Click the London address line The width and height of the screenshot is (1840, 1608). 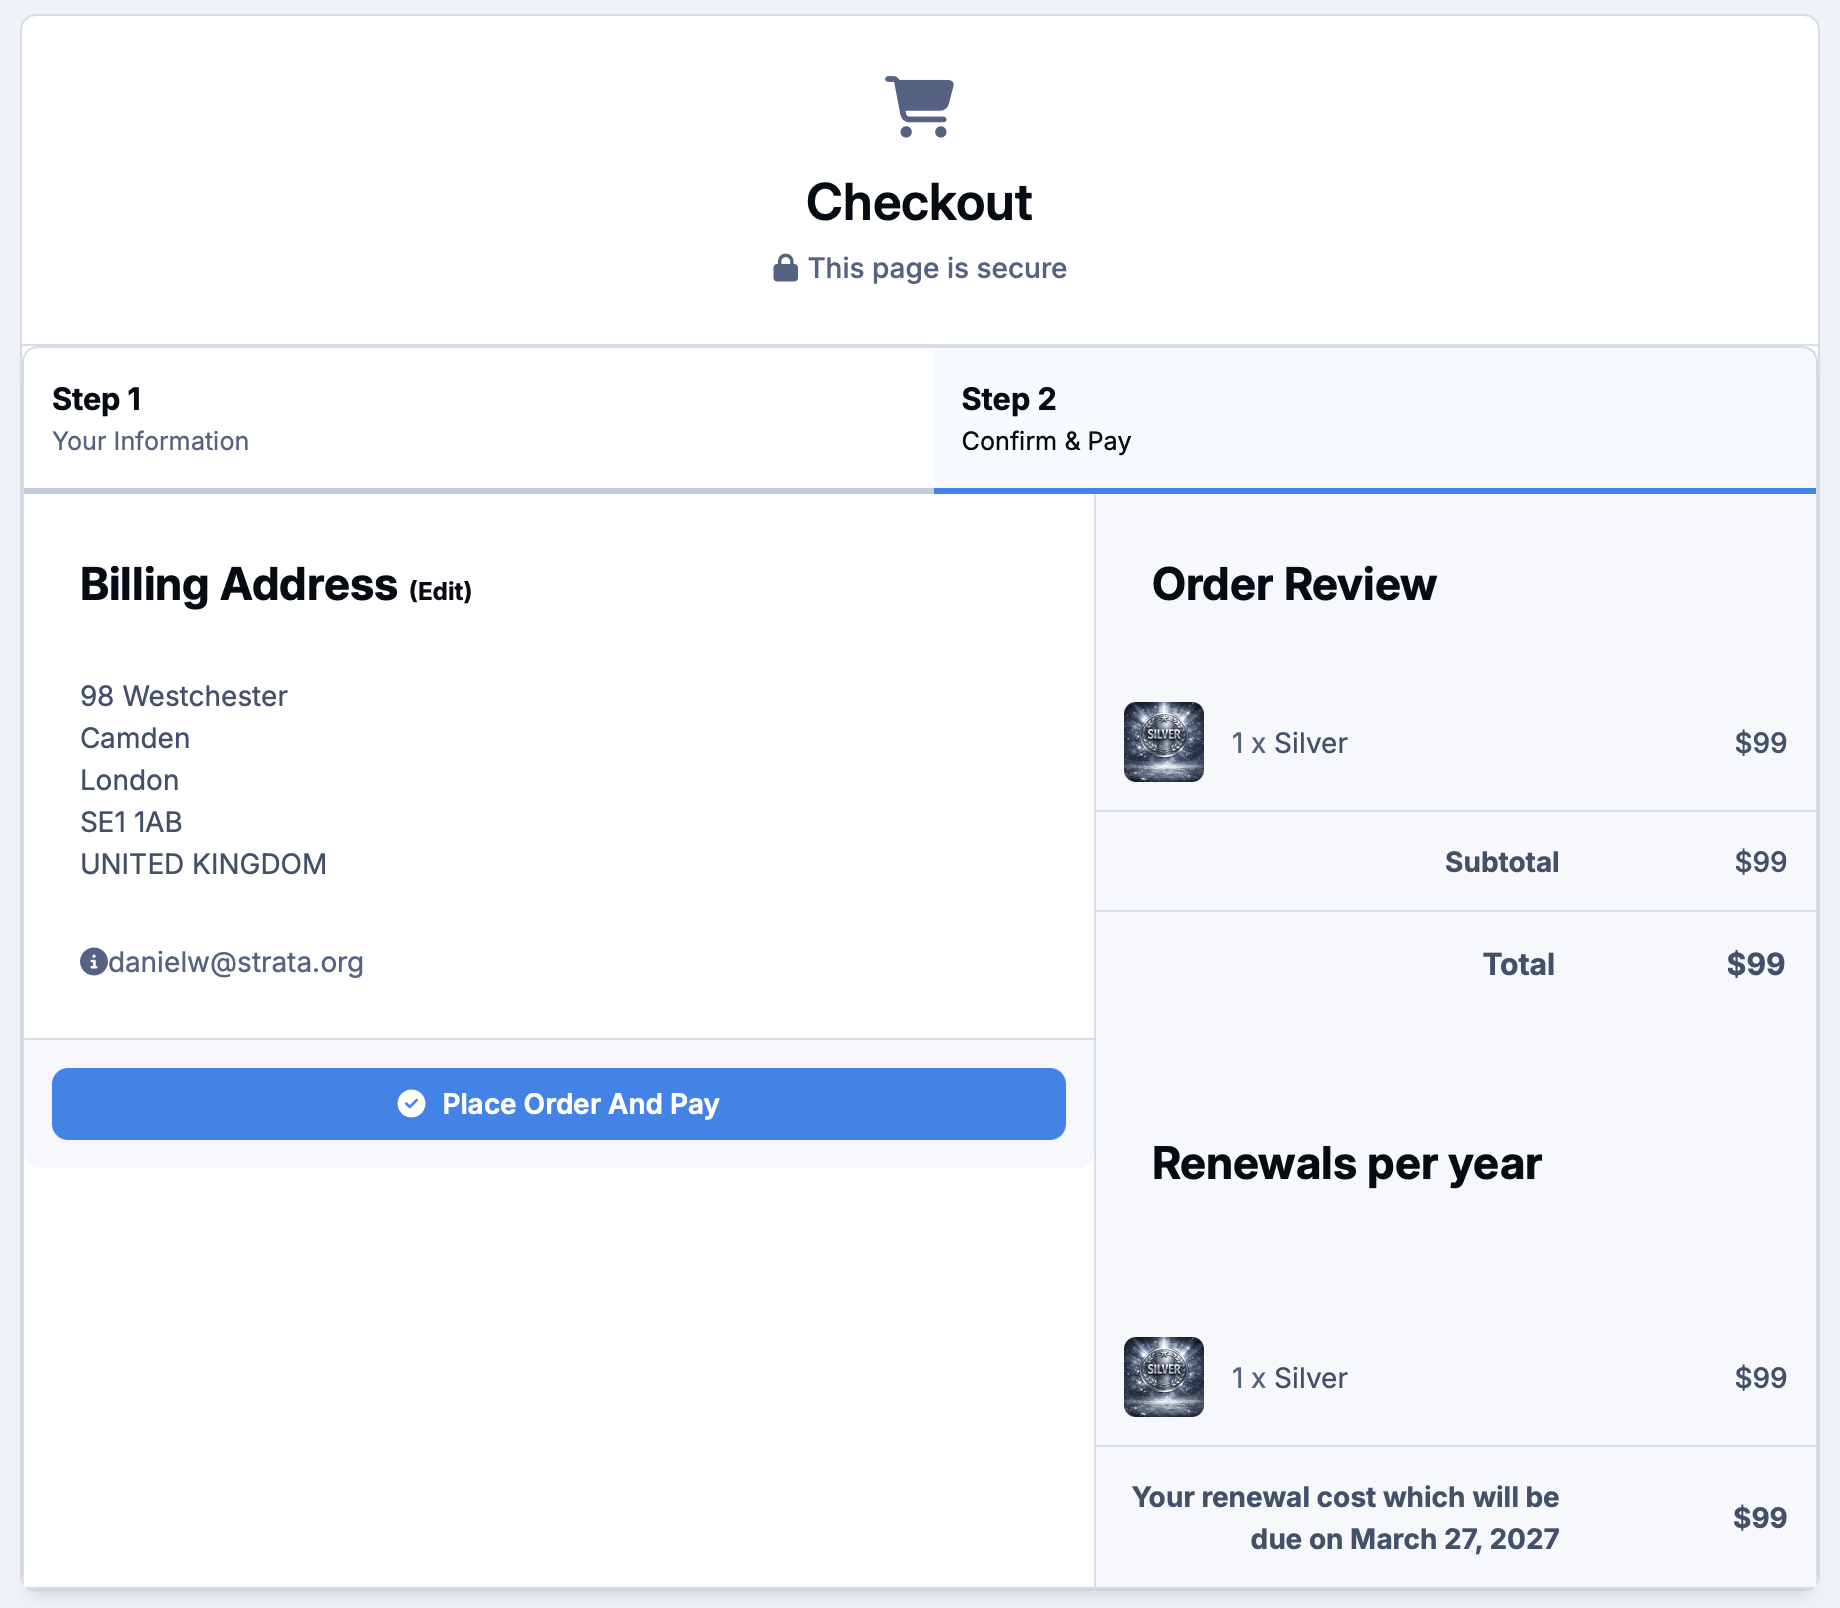coord(130,780)
